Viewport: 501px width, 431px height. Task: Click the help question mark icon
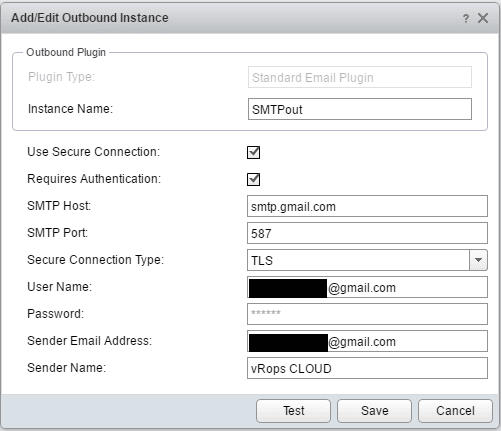tap(466, 18)
